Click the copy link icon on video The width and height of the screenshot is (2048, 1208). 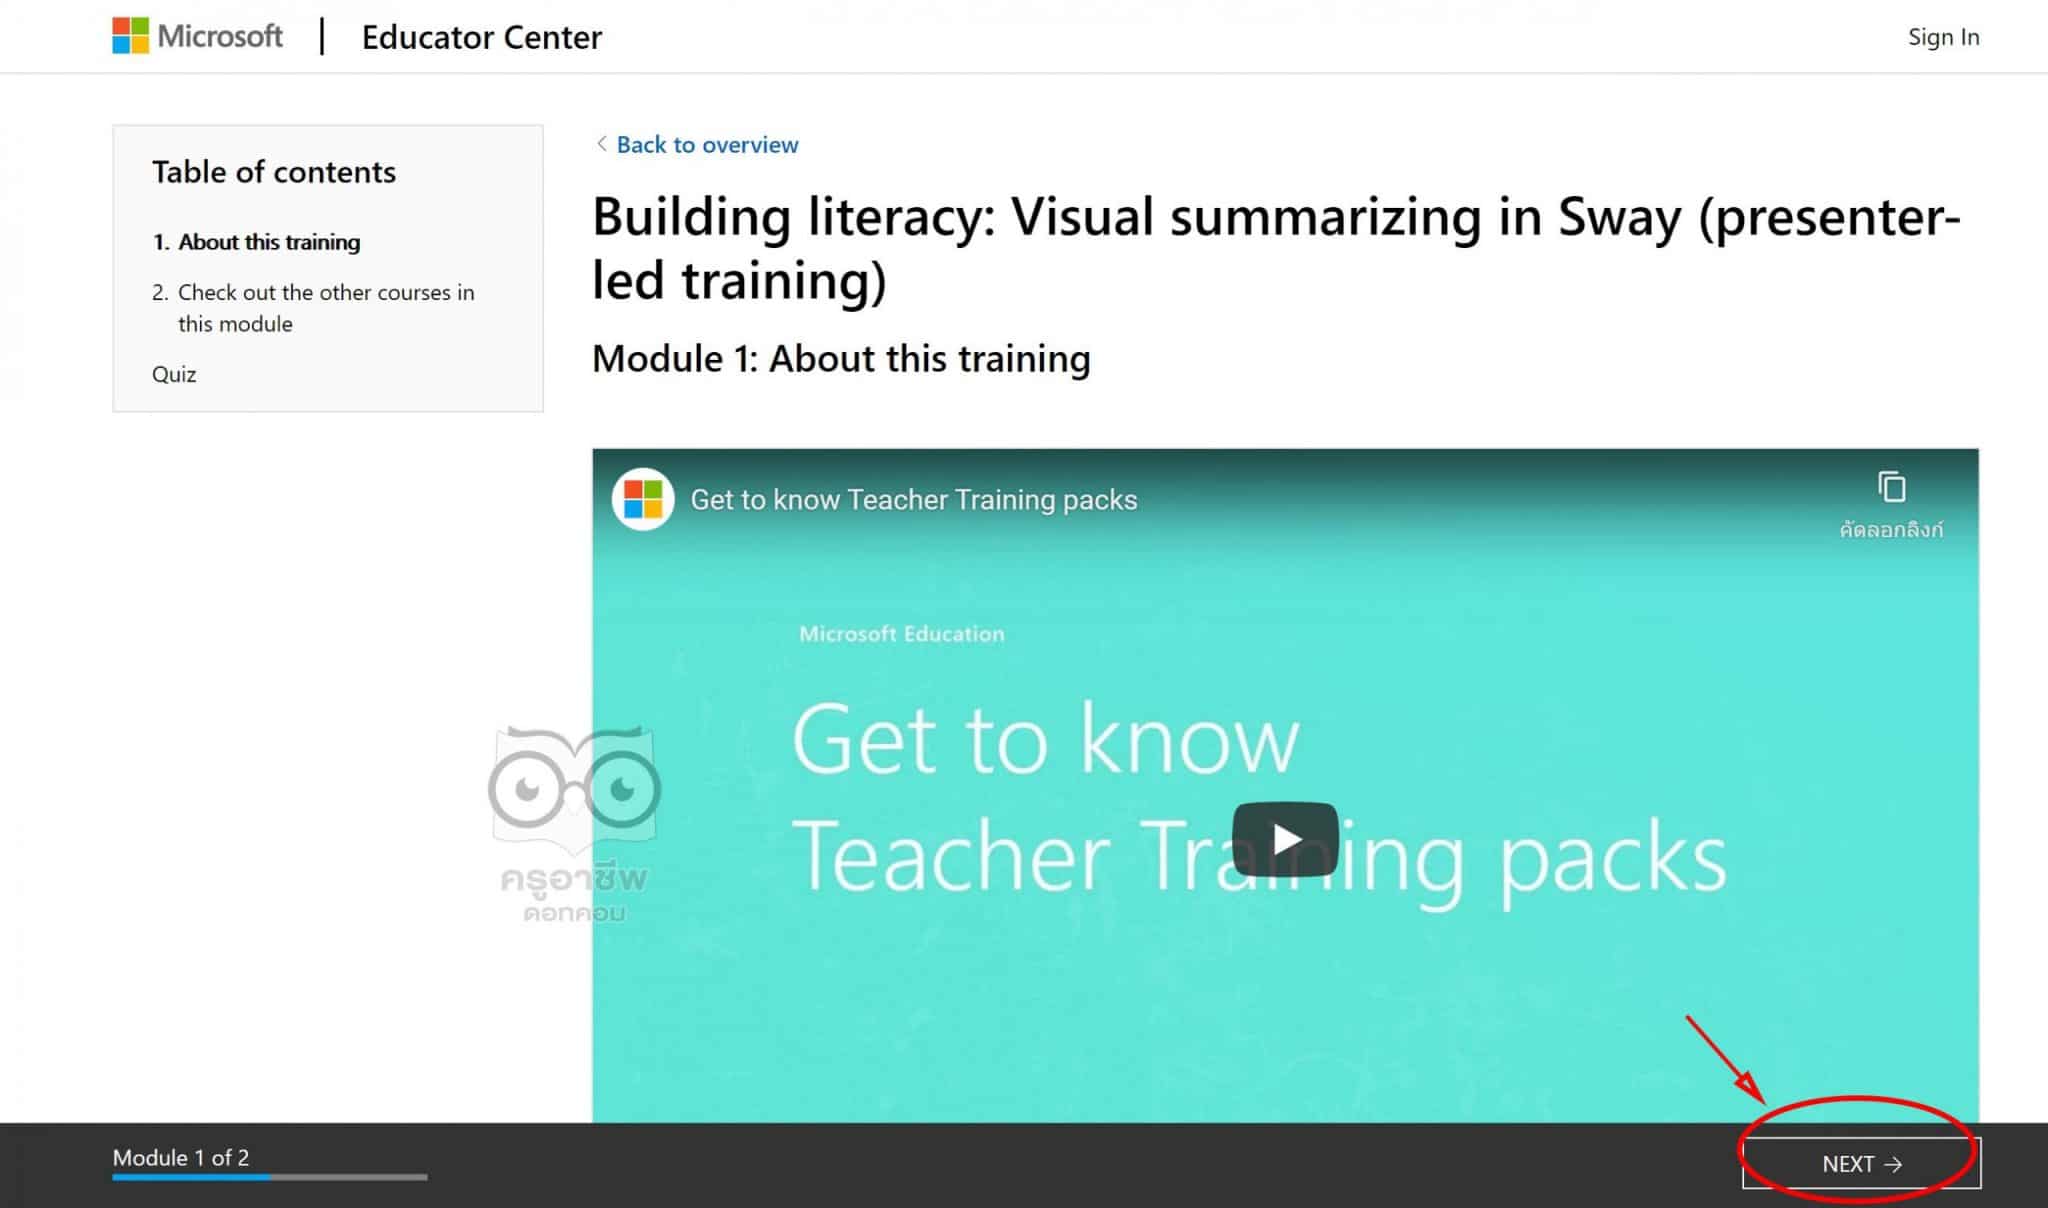1891,487
